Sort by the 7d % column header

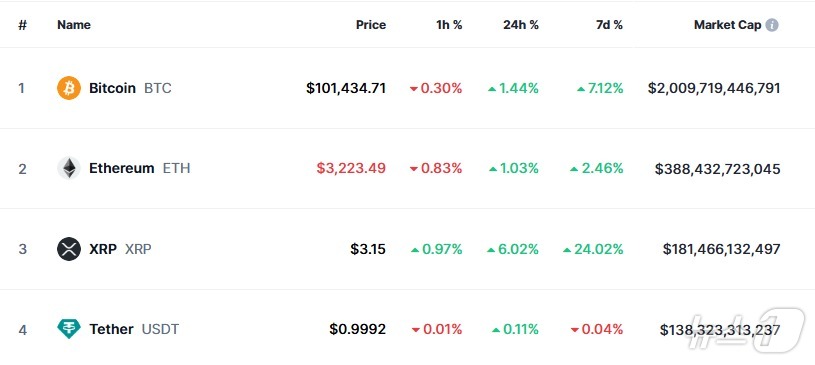[x=609, y=25]
